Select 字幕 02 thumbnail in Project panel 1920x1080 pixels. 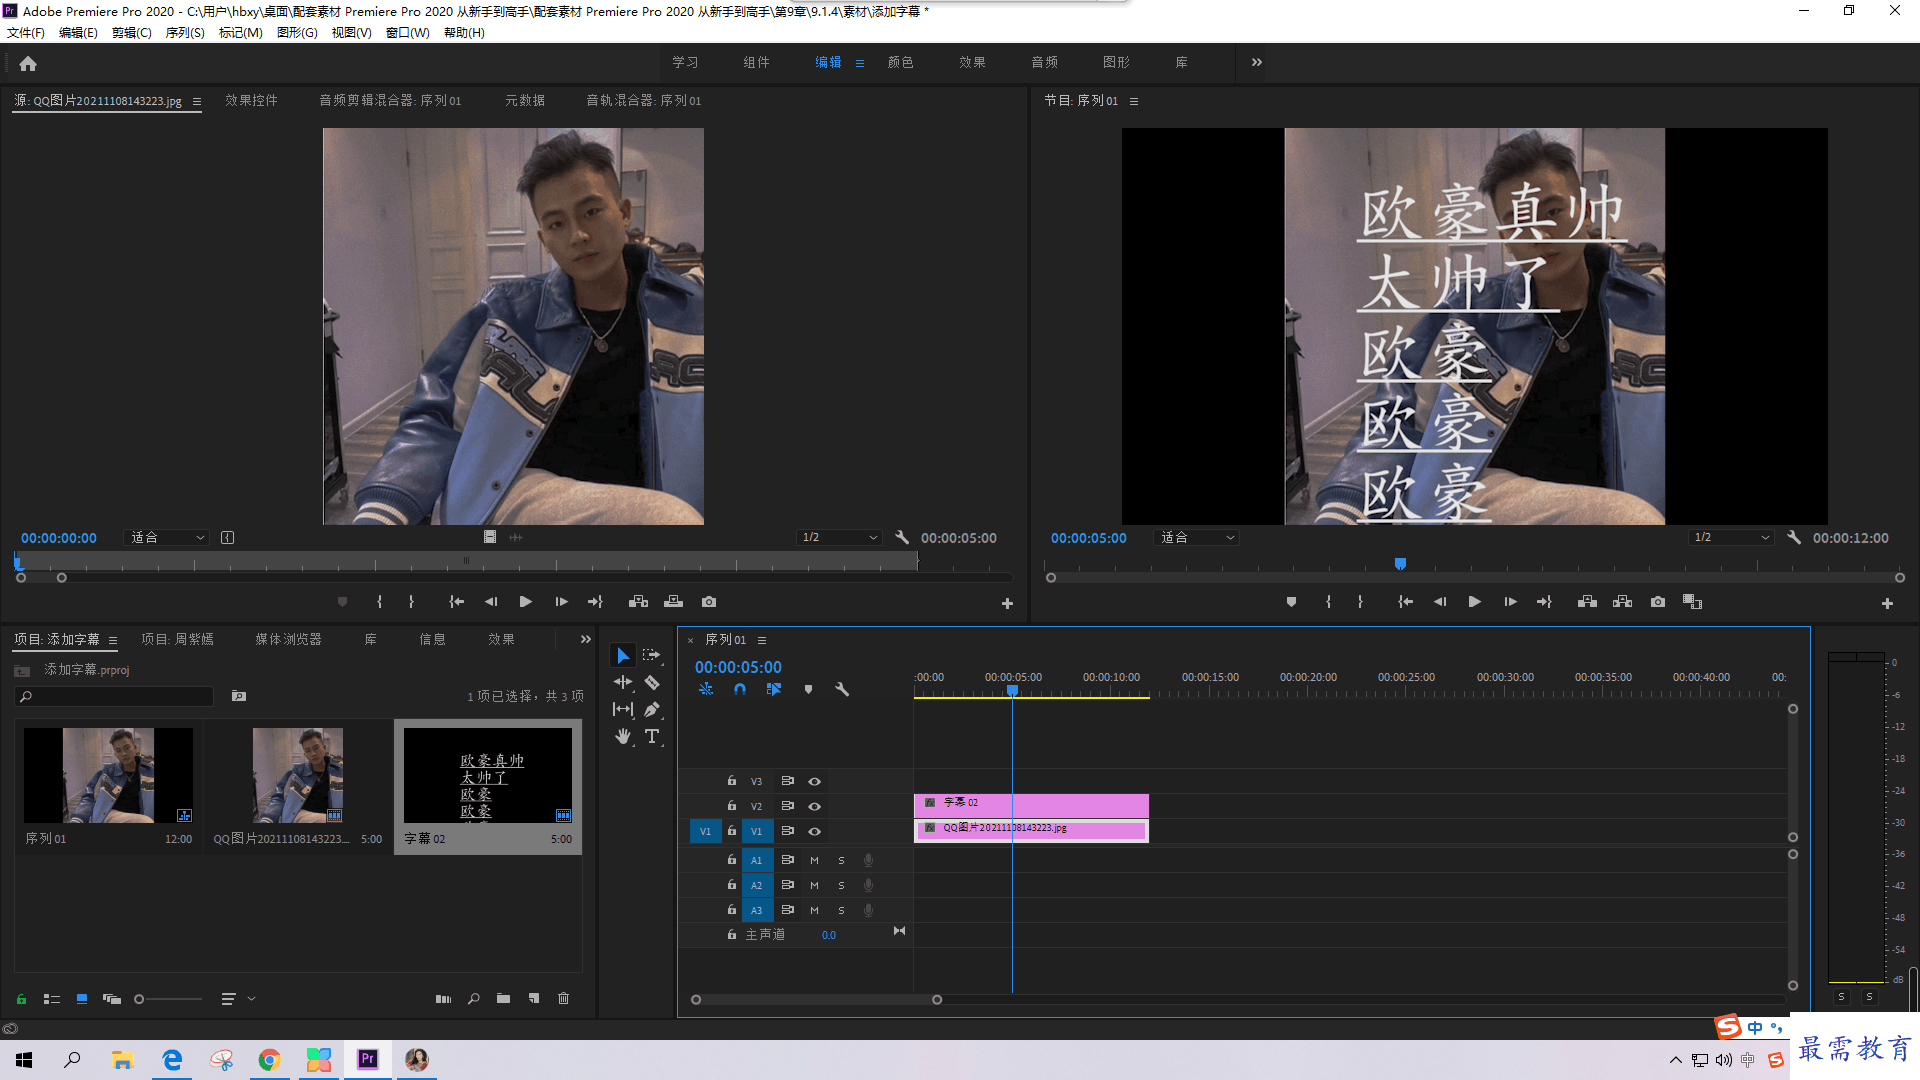click(488, 775)
